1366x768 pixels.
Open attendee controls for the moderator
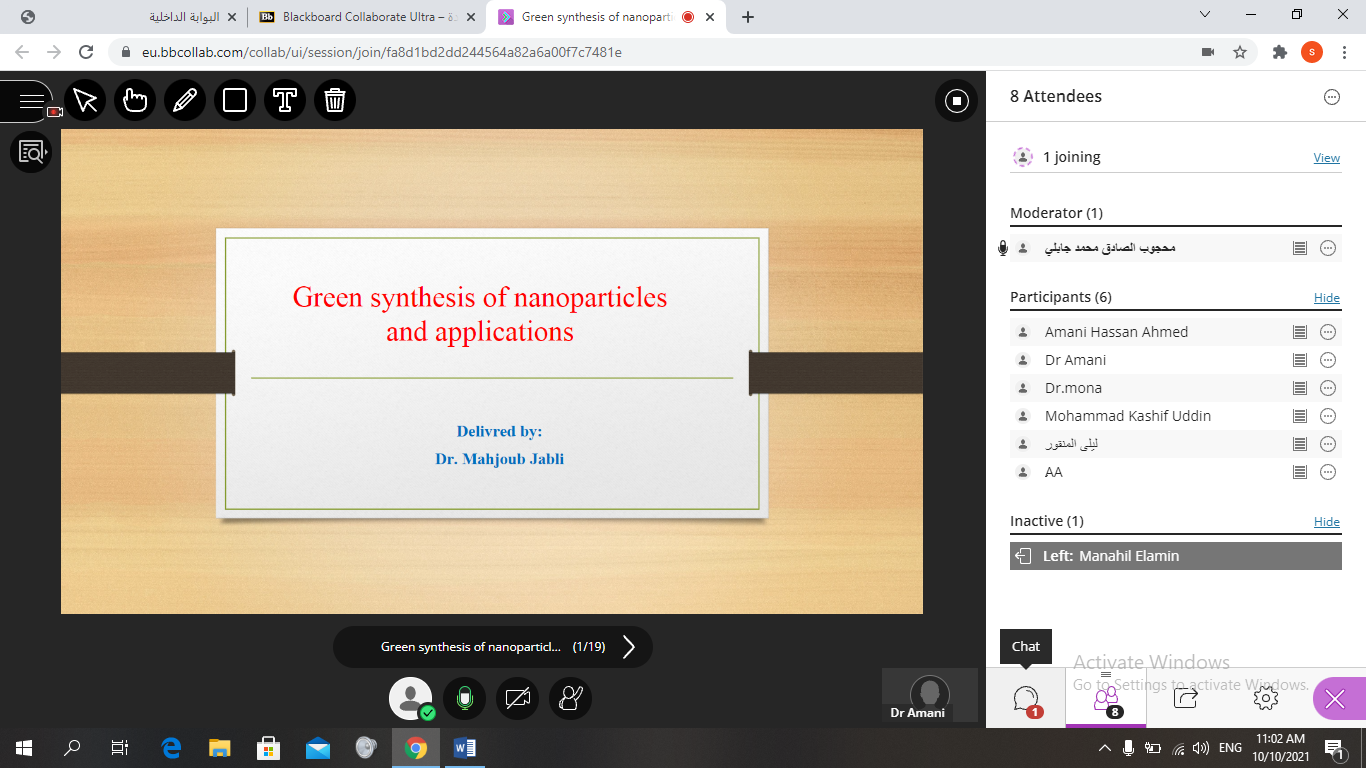(x=1328, y=248)
